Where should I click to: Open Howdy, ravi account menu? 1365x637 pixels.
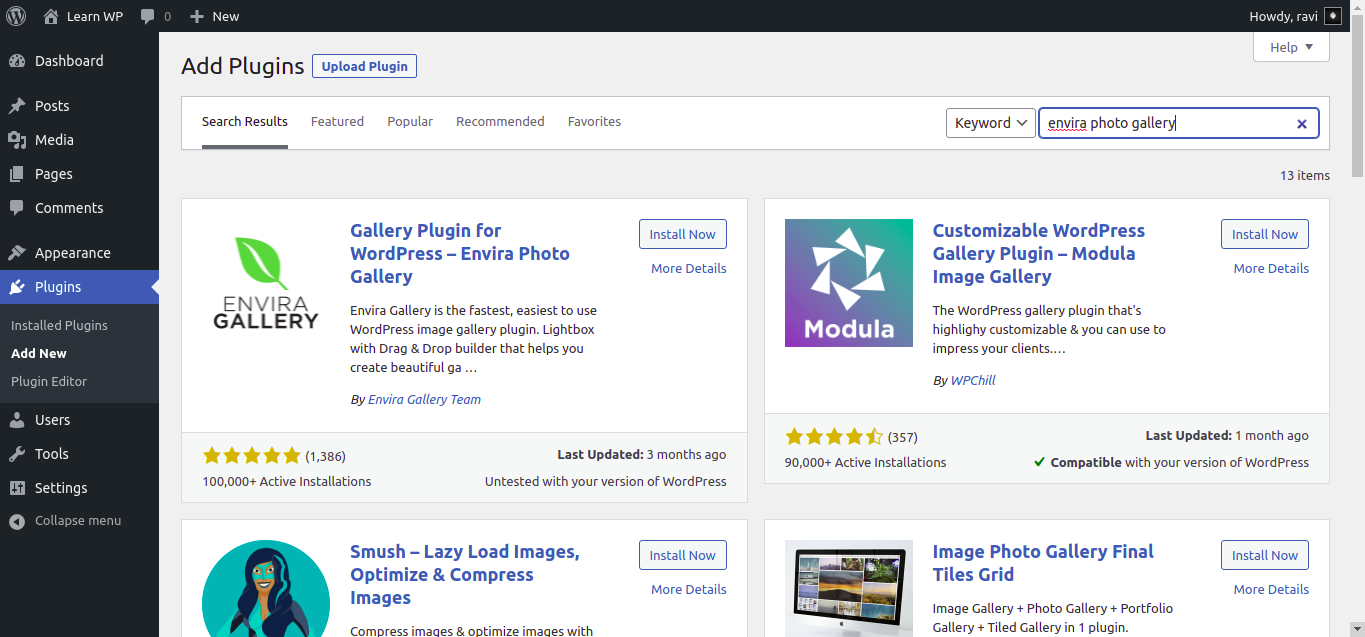pyautogui.click(x=1296, y=16)
